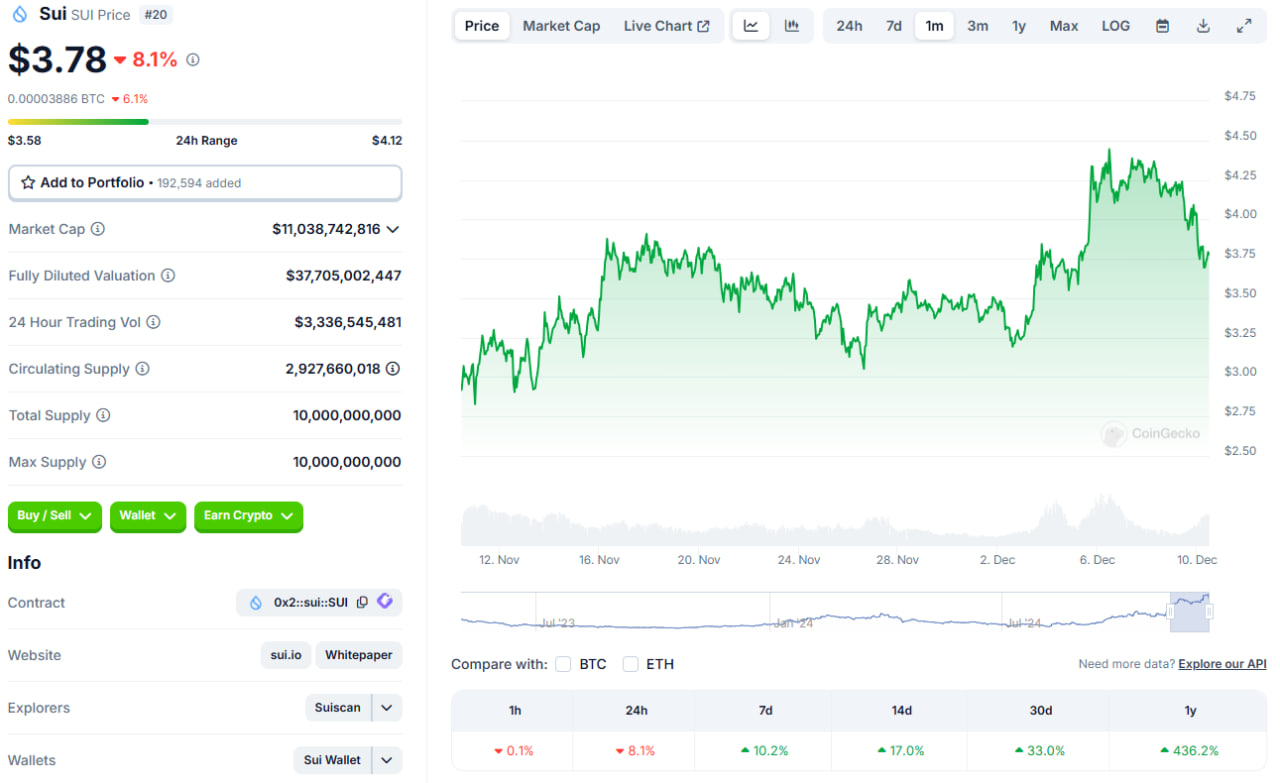1280x783 pixels.
Task: Click the info icon beside Market Cap
Action: (98, 229)
